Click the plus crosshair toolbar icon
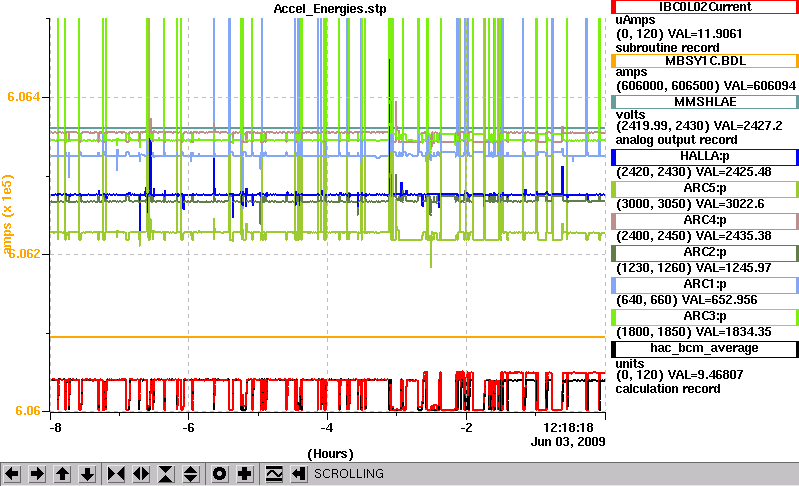The image size is (799, 486). pos(245,474)
